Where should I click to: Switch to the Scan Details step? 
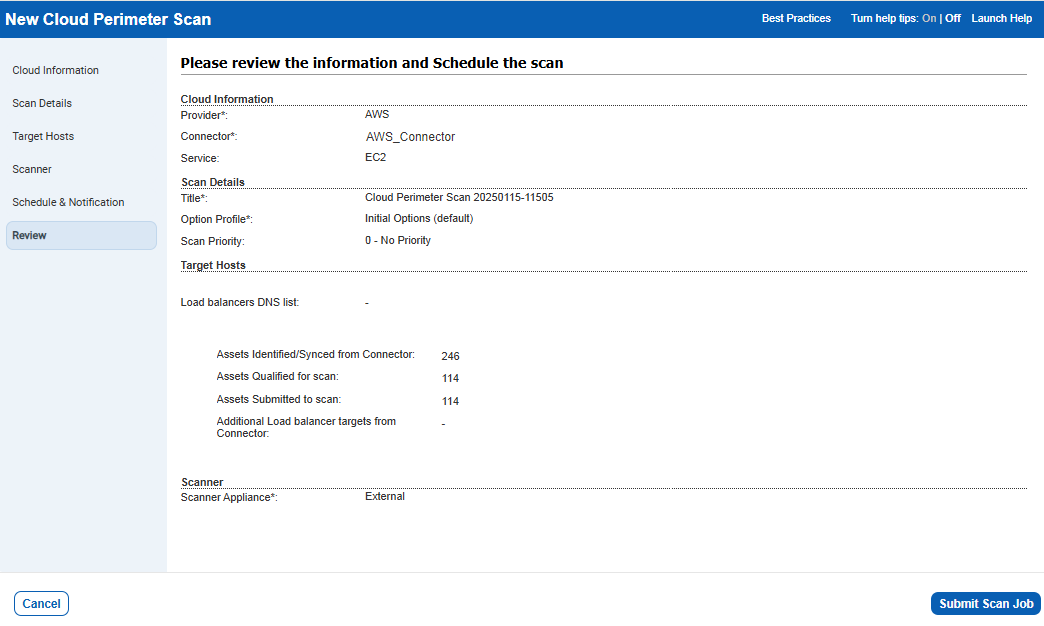point(42,103)
